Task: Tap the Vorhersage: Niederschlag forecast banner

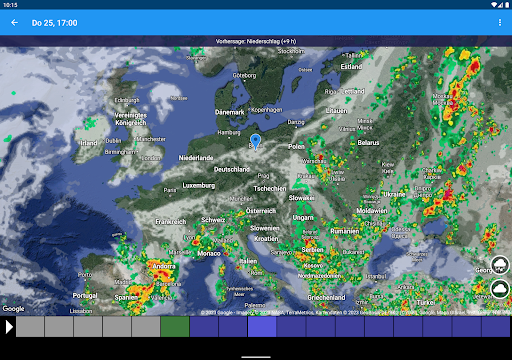Action: pyautogui.click(x=256, y=41)
